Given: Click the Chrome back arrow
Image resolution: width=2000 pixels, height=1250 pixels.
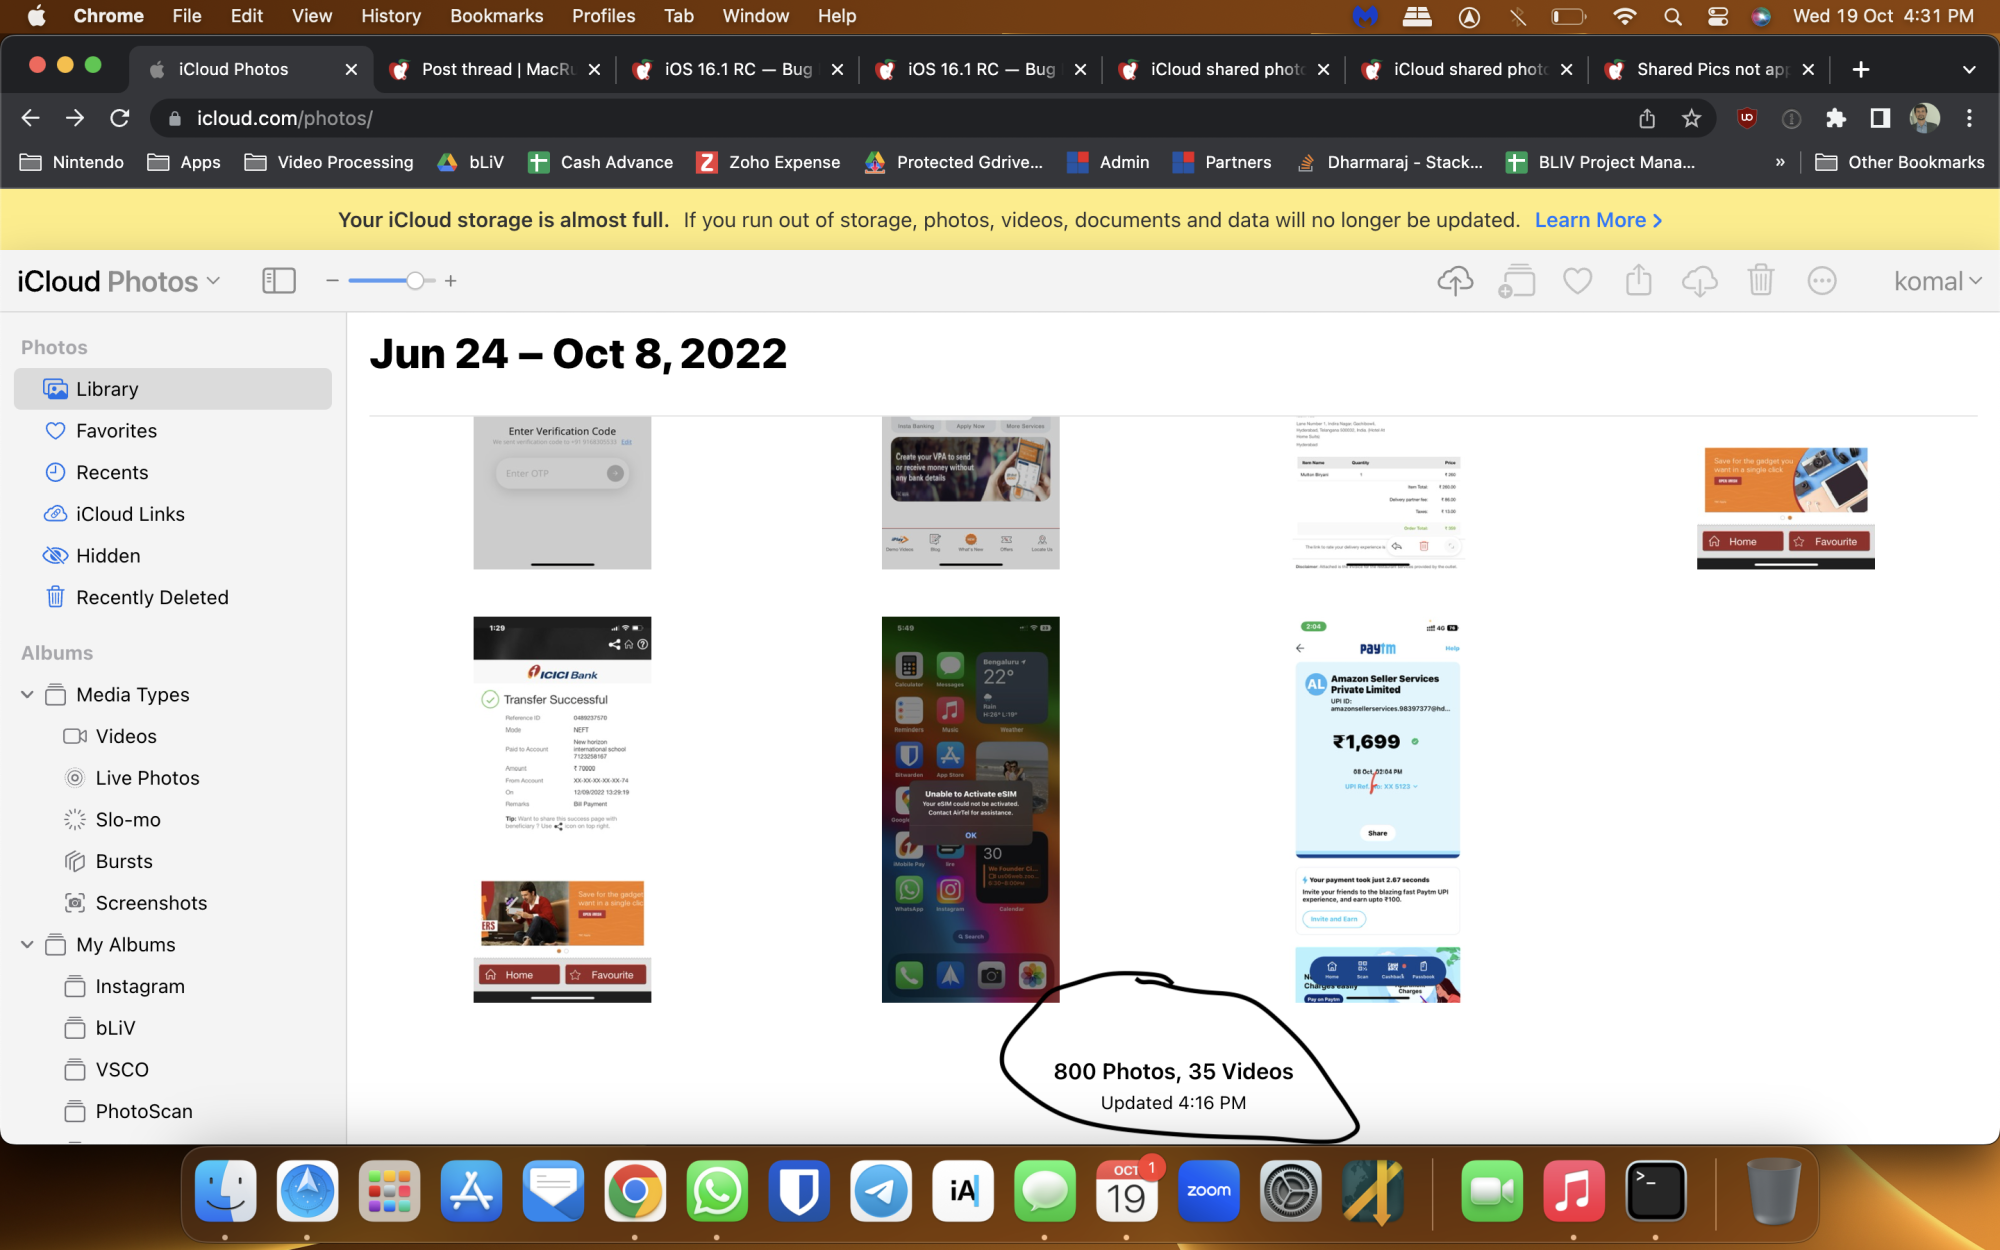Looking at the screenshot, I should point(30,118).
